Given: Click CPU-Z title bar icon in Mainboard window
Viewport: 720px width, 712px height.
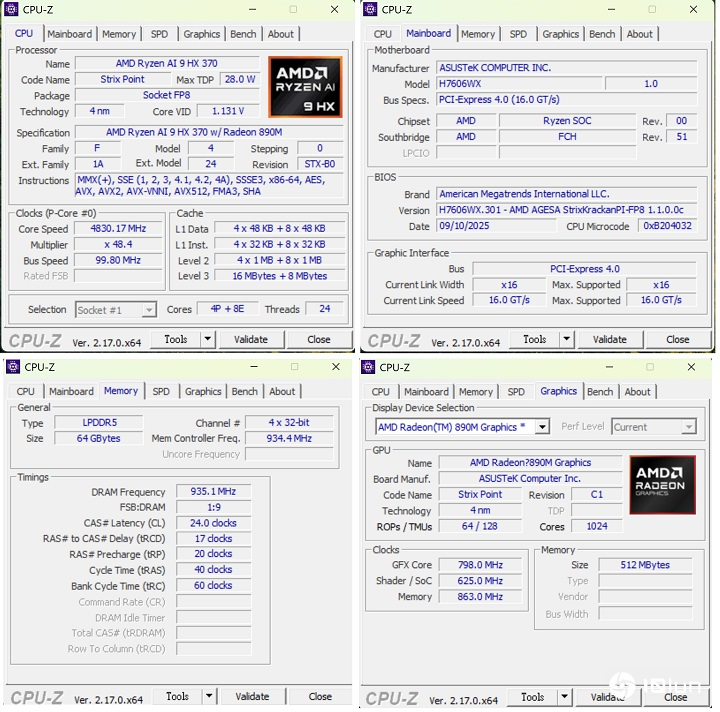Looking at the screenshot, I should click(x=369, y=9).
